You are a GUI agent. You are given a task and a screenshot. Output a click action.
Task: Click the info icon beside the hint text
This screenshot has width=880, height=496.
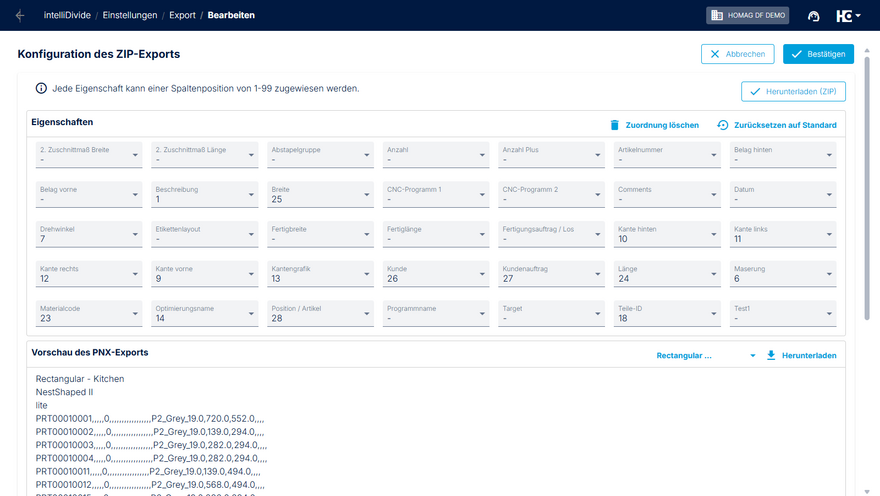(x=41, y=88)
